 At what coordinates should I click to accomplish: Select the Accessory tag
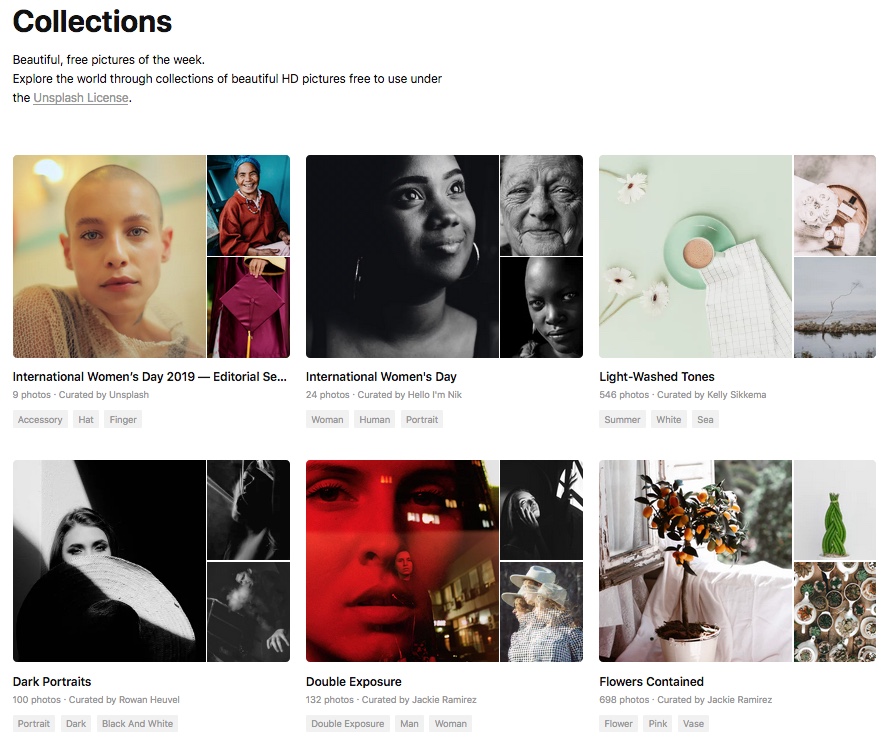click(x=41, y=420)
